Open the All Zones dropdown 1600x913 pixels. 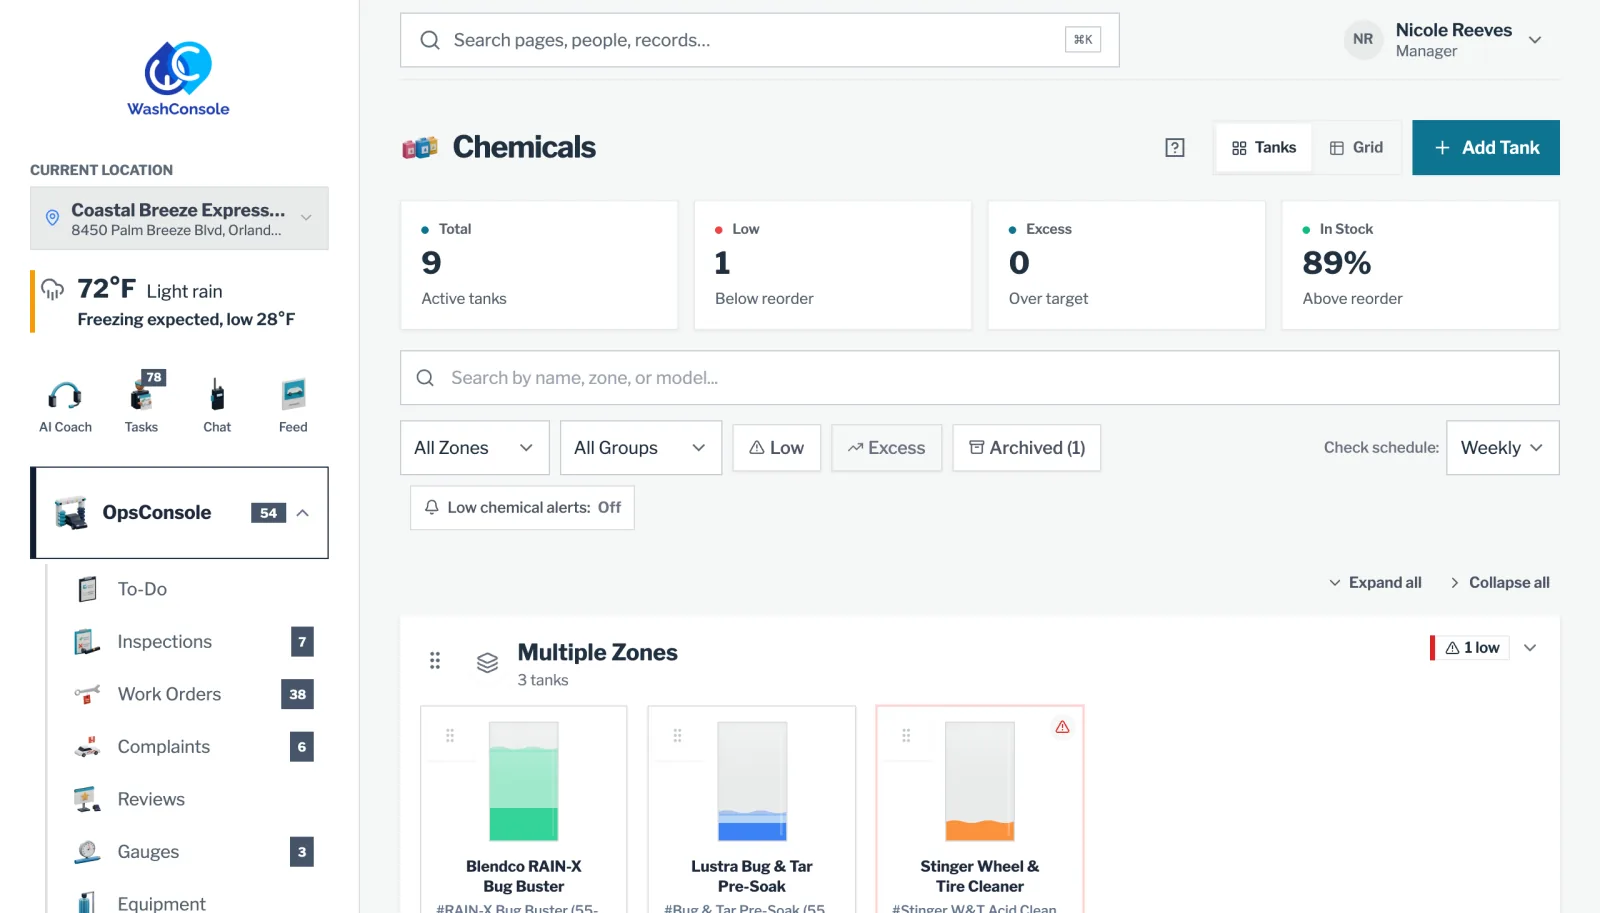tap(475, 448)
